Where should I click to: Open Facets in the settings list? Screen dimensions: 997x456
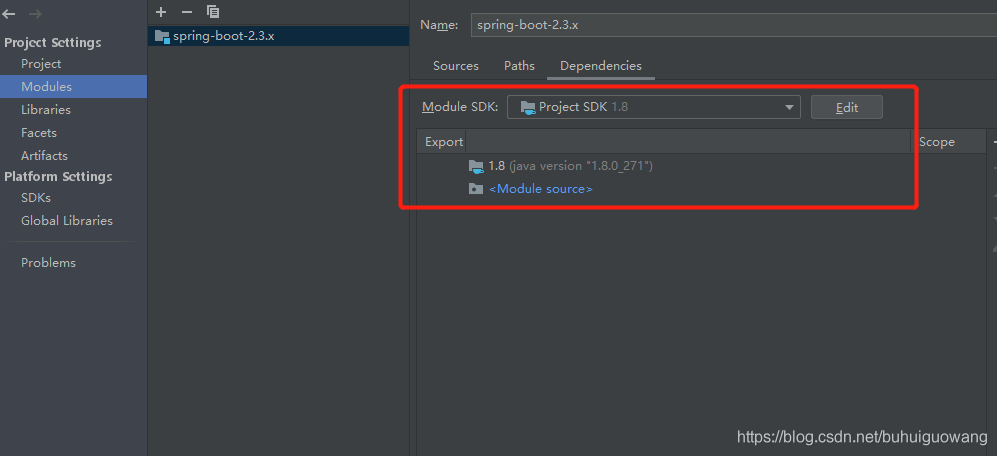pyautogui.click(x=39, y=133)
